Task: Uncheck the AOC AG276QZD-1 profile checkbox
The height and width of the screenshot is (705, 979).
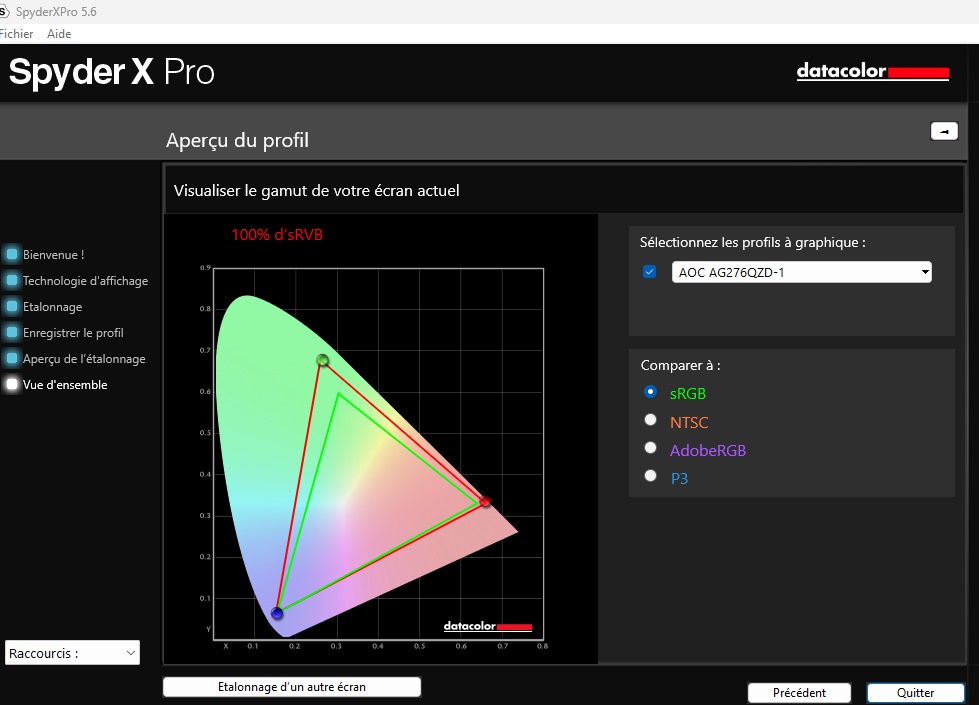Action: [x=650, y=272]
